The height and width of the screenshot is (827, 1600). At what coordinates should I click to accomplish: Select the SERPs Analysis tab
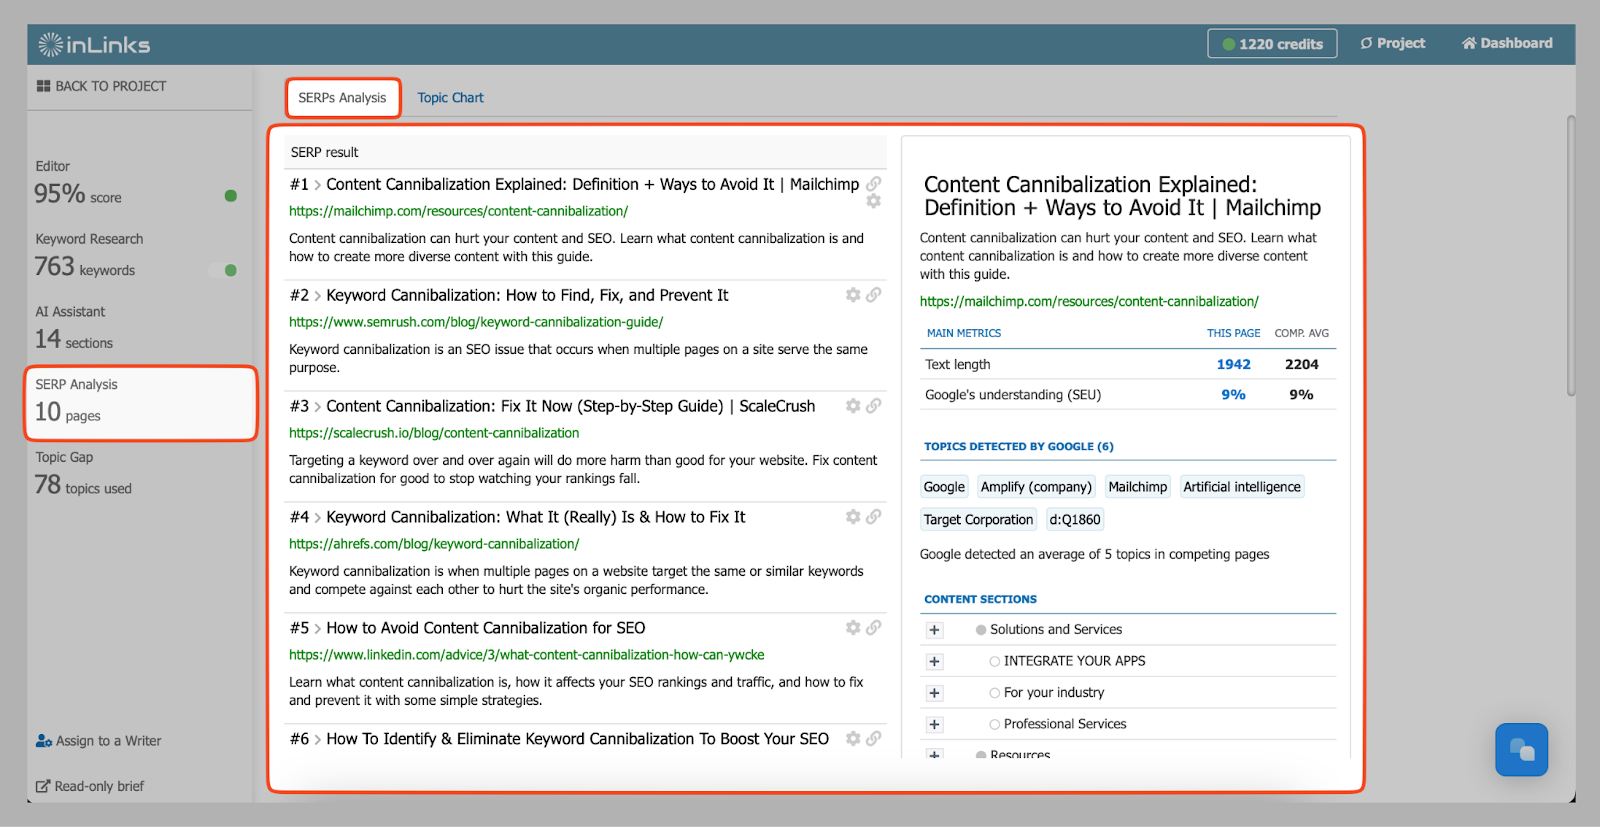coord(343,98)
